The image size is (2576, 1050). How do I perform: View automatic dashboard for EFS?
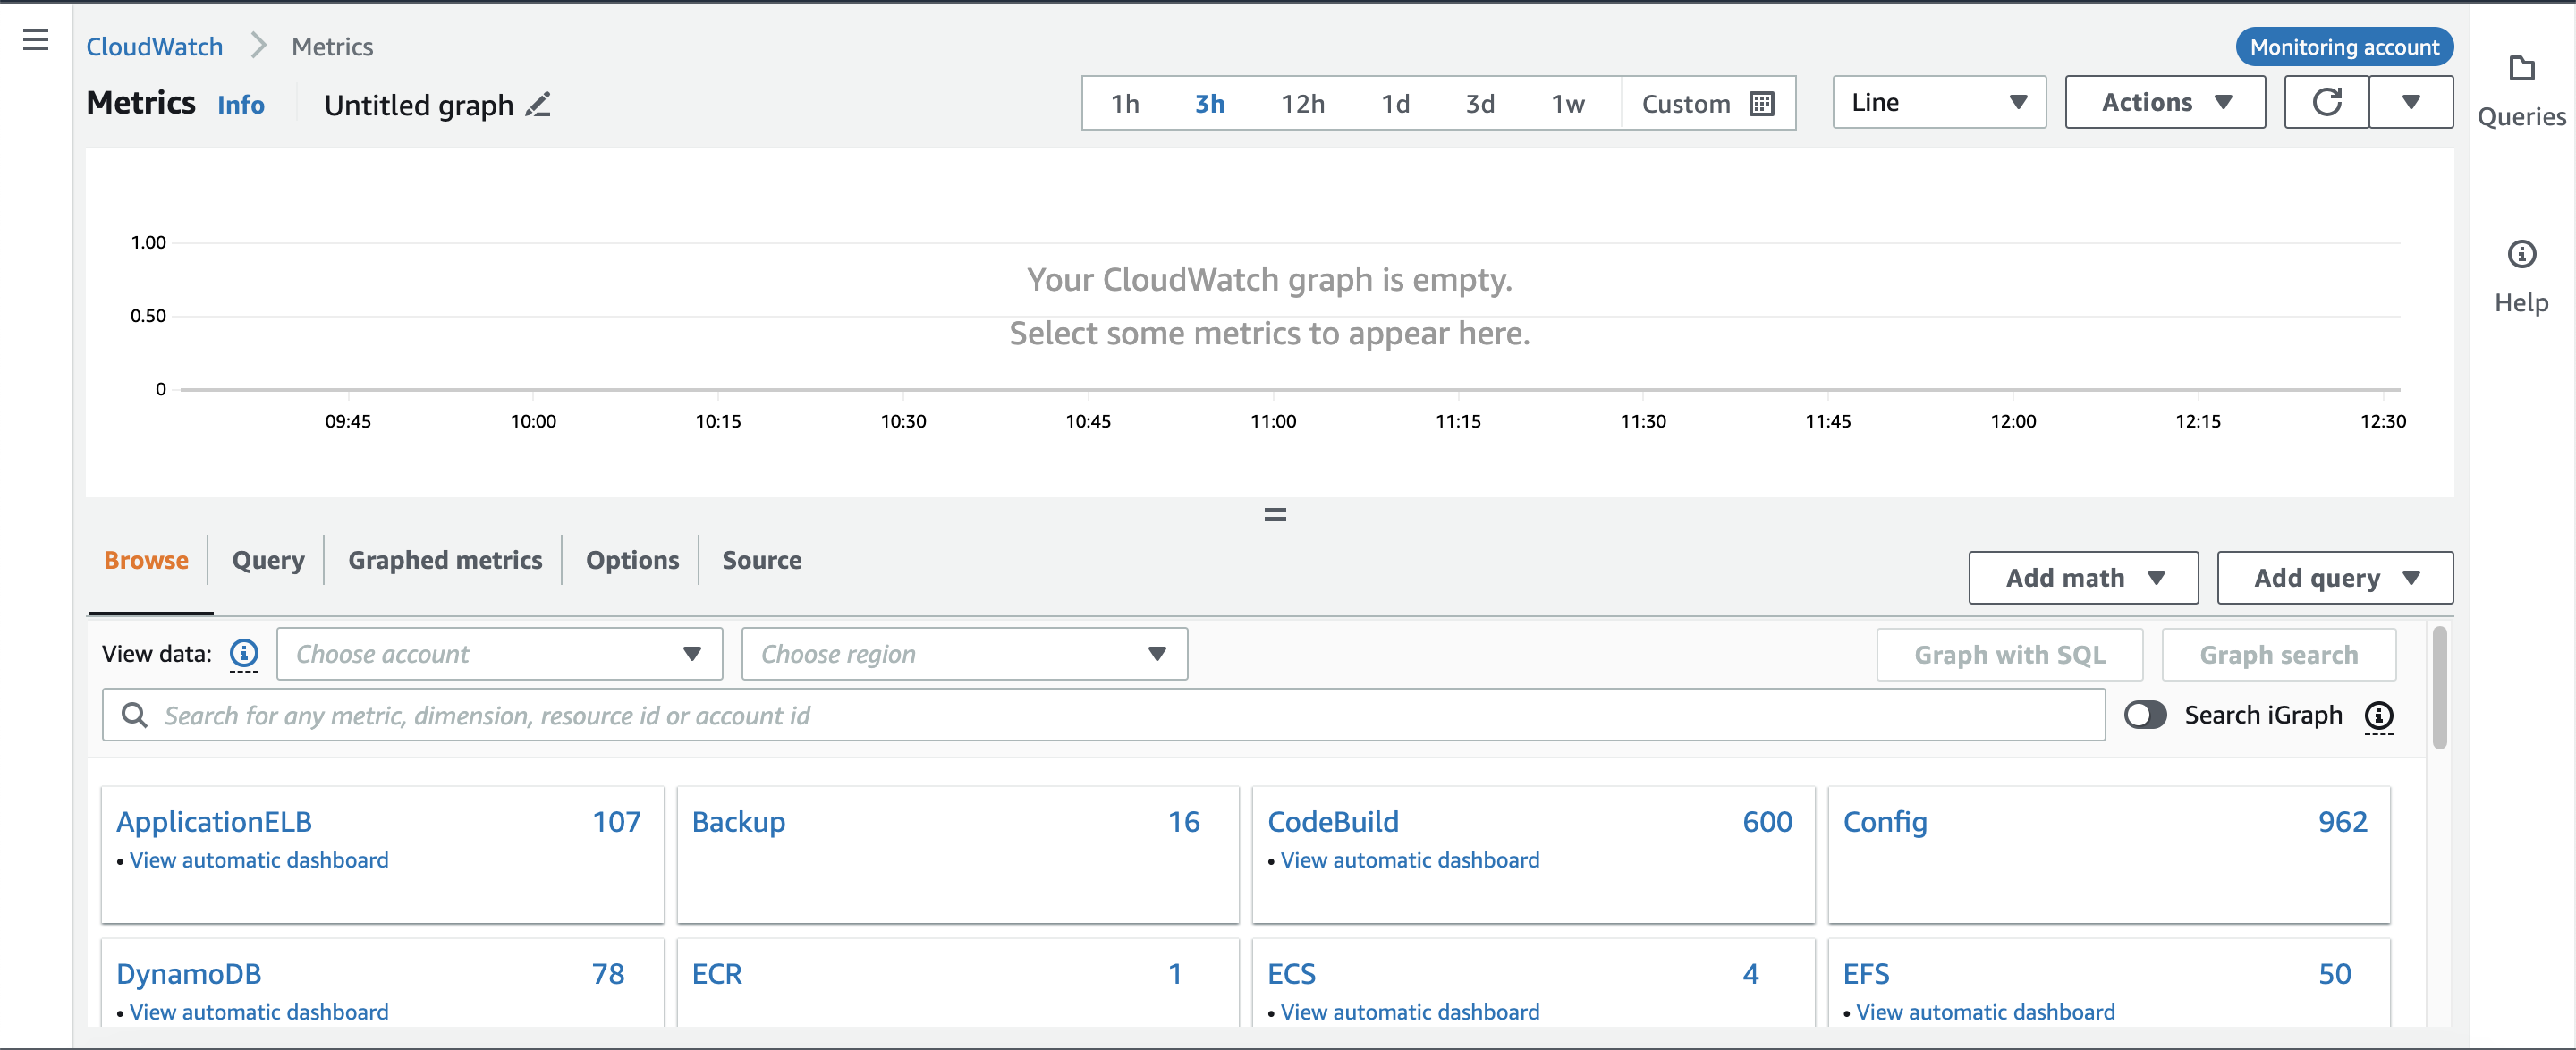coord(1985,1012)
